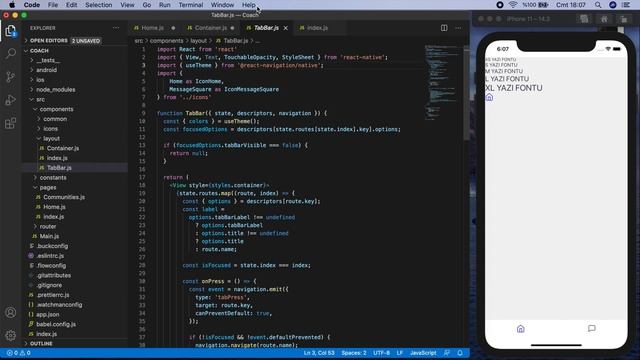Open the Manage gear menu

click(11, 335)
